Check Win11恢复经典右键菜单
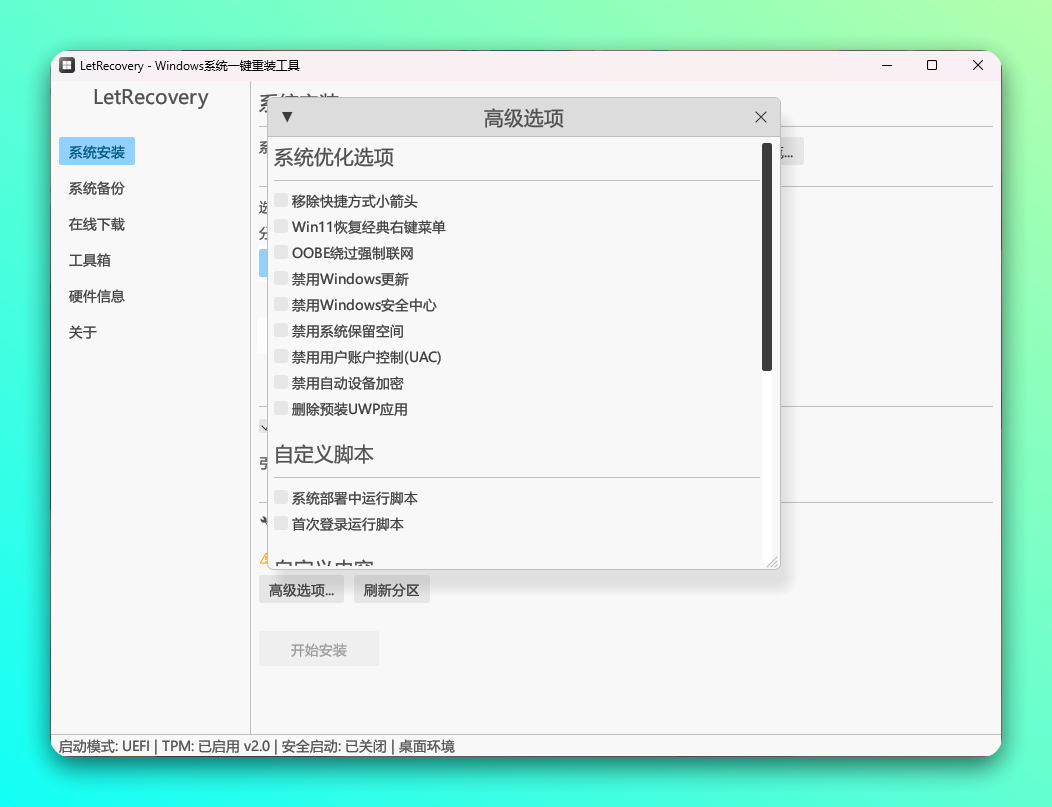Image resolution: width=1052 pixels, height=807 pixels. tap(281, 227)
